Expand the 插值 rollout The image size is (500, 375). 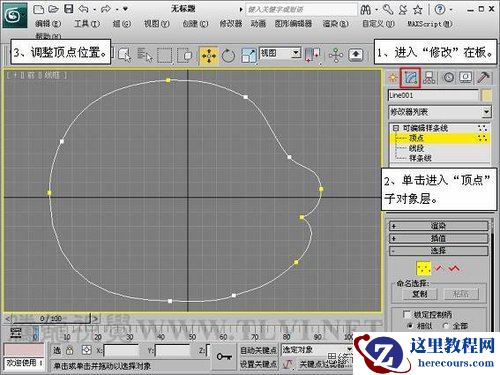pos(439,238)
